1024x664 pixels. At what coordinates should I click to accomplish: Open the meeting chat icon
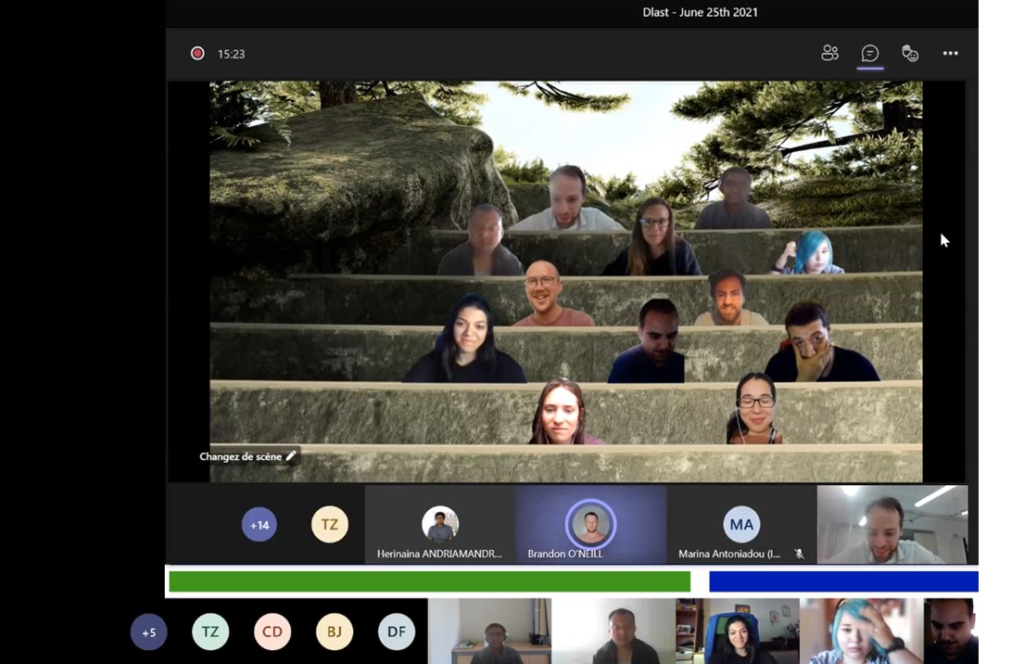[x=870, y=53]
